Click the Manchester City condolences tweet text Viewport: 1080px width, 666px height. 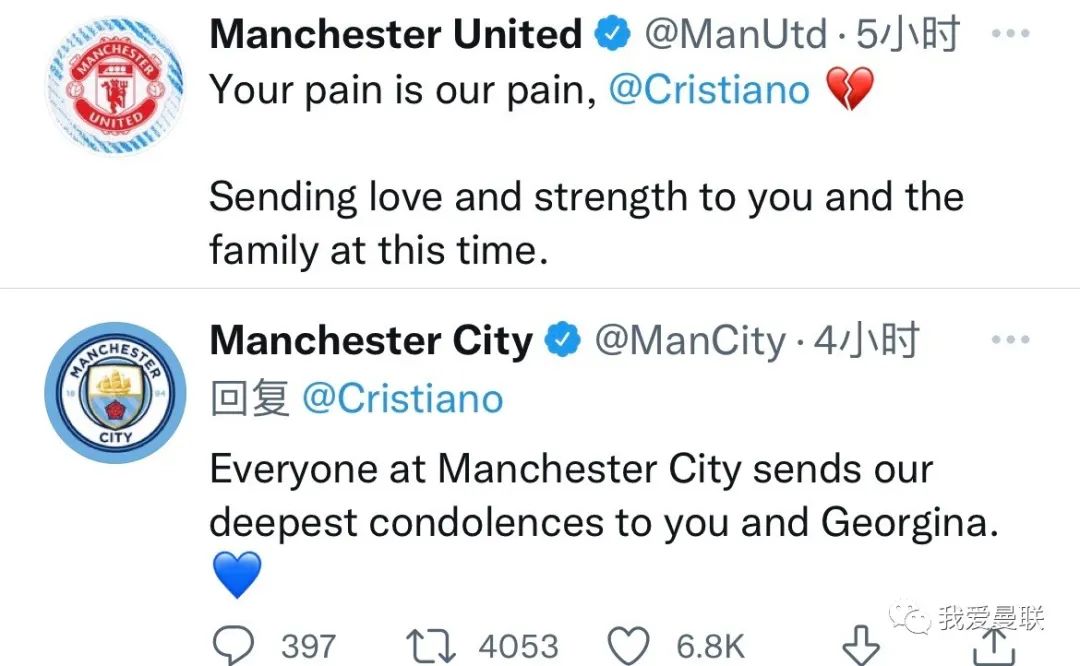[604, 496]
